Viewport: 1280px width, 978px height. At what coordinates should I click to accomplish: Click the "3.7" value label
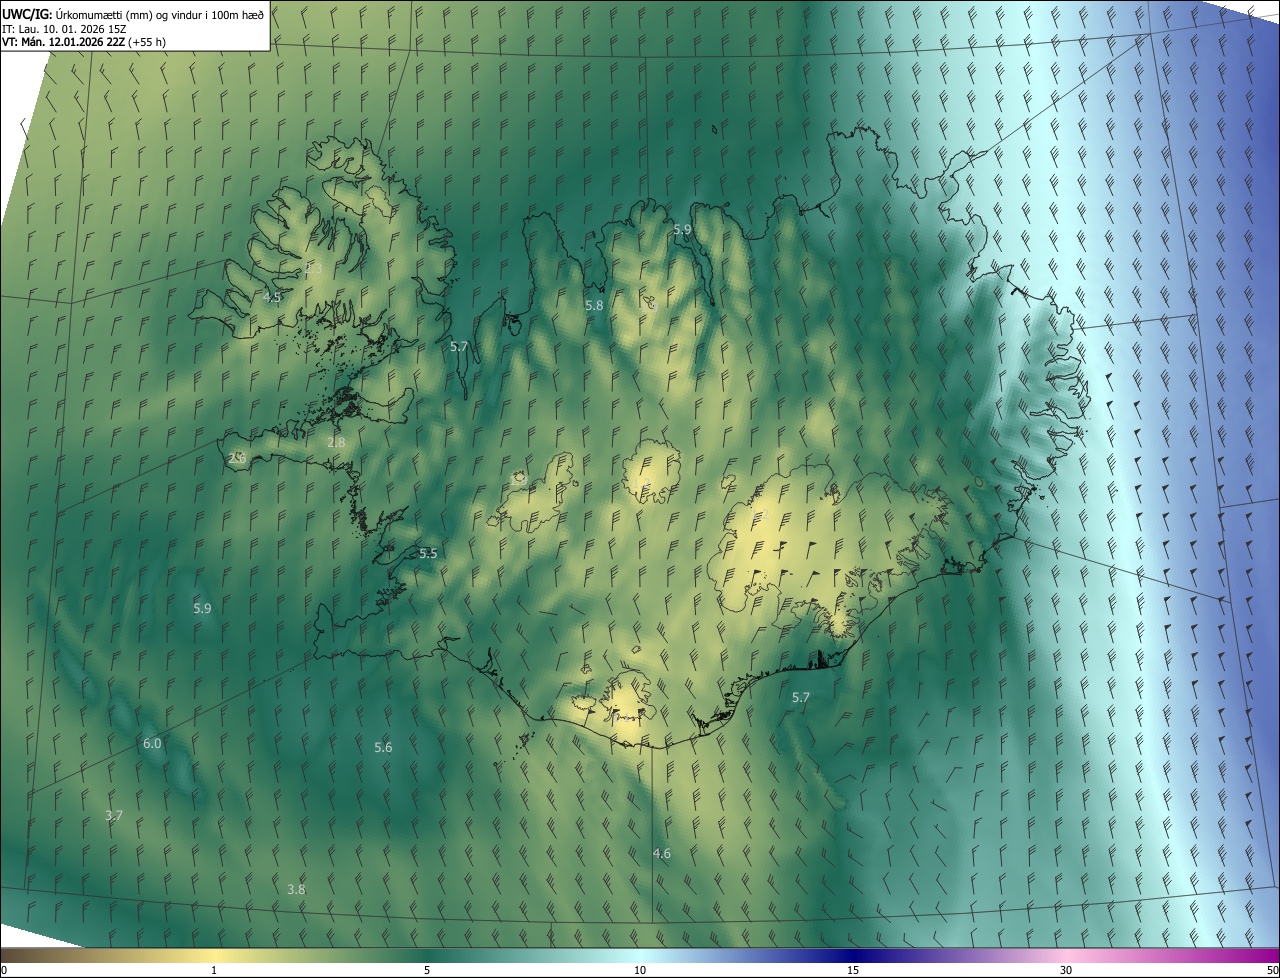[114, 815]
